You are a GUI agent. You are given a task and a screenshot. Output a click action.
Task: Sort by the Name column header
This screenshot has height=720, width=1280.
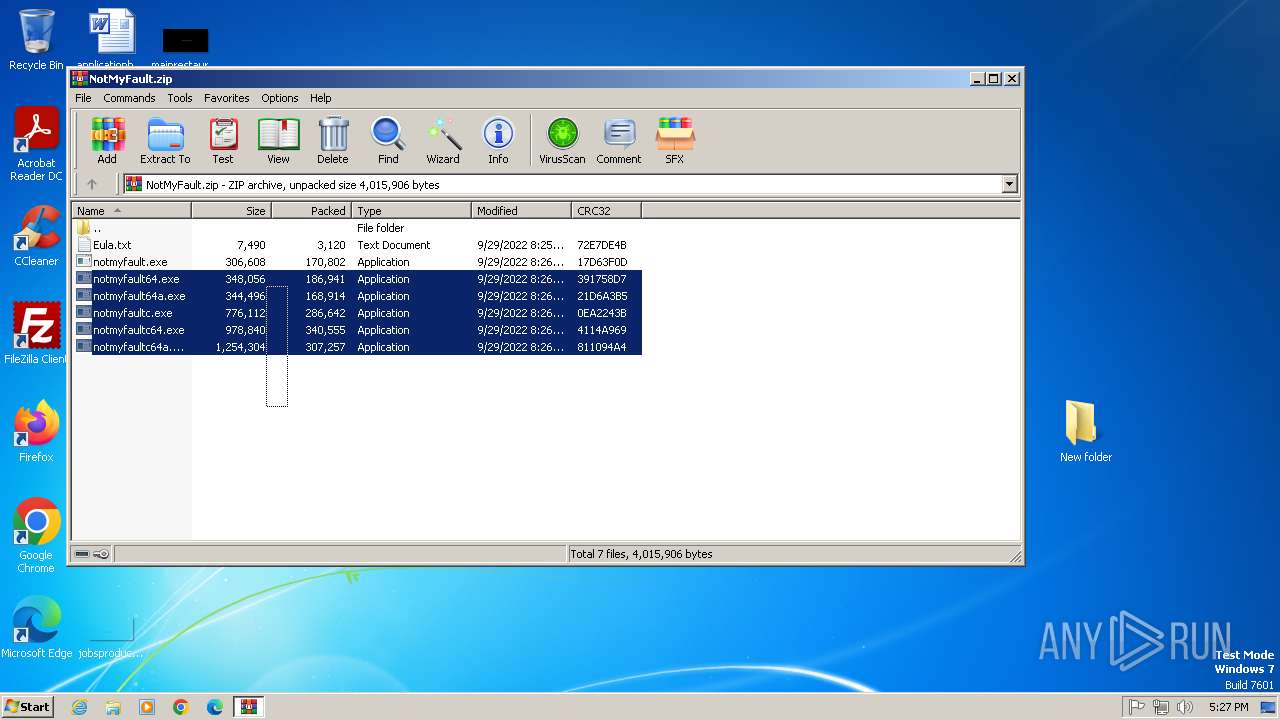(x=131, y=211)
